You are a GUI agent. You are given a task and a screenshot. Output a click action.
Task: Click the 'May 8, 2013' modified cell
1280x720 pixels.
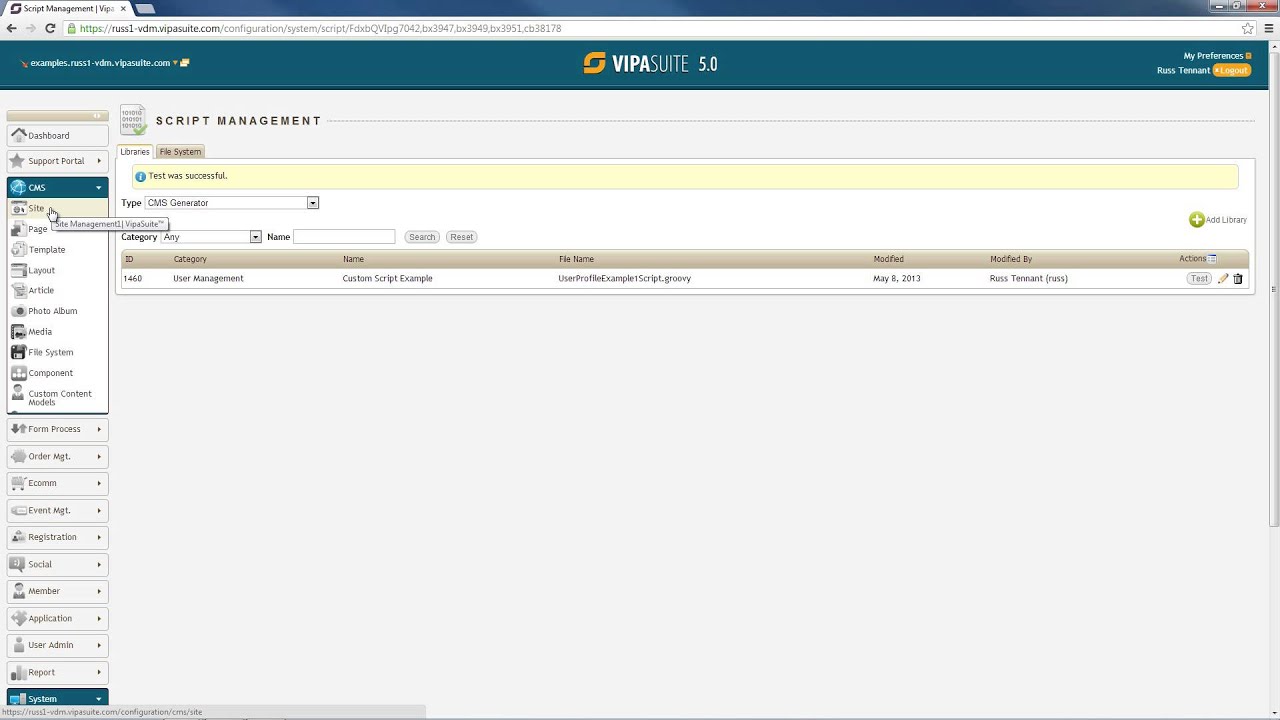click(896, 279)
